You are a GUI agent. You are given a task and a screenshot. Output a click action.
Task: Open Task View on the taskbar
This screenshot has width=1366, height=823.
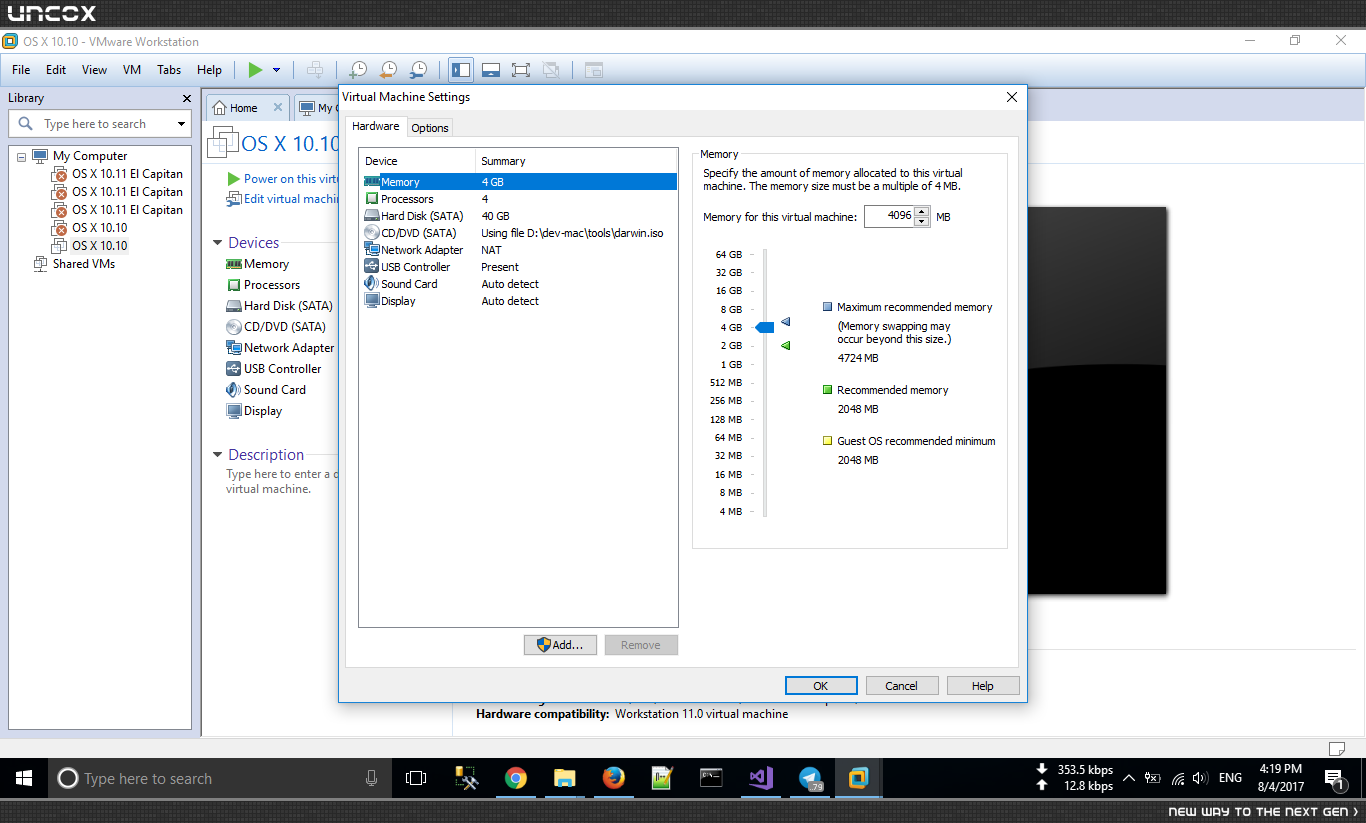(x=416, y=779)
